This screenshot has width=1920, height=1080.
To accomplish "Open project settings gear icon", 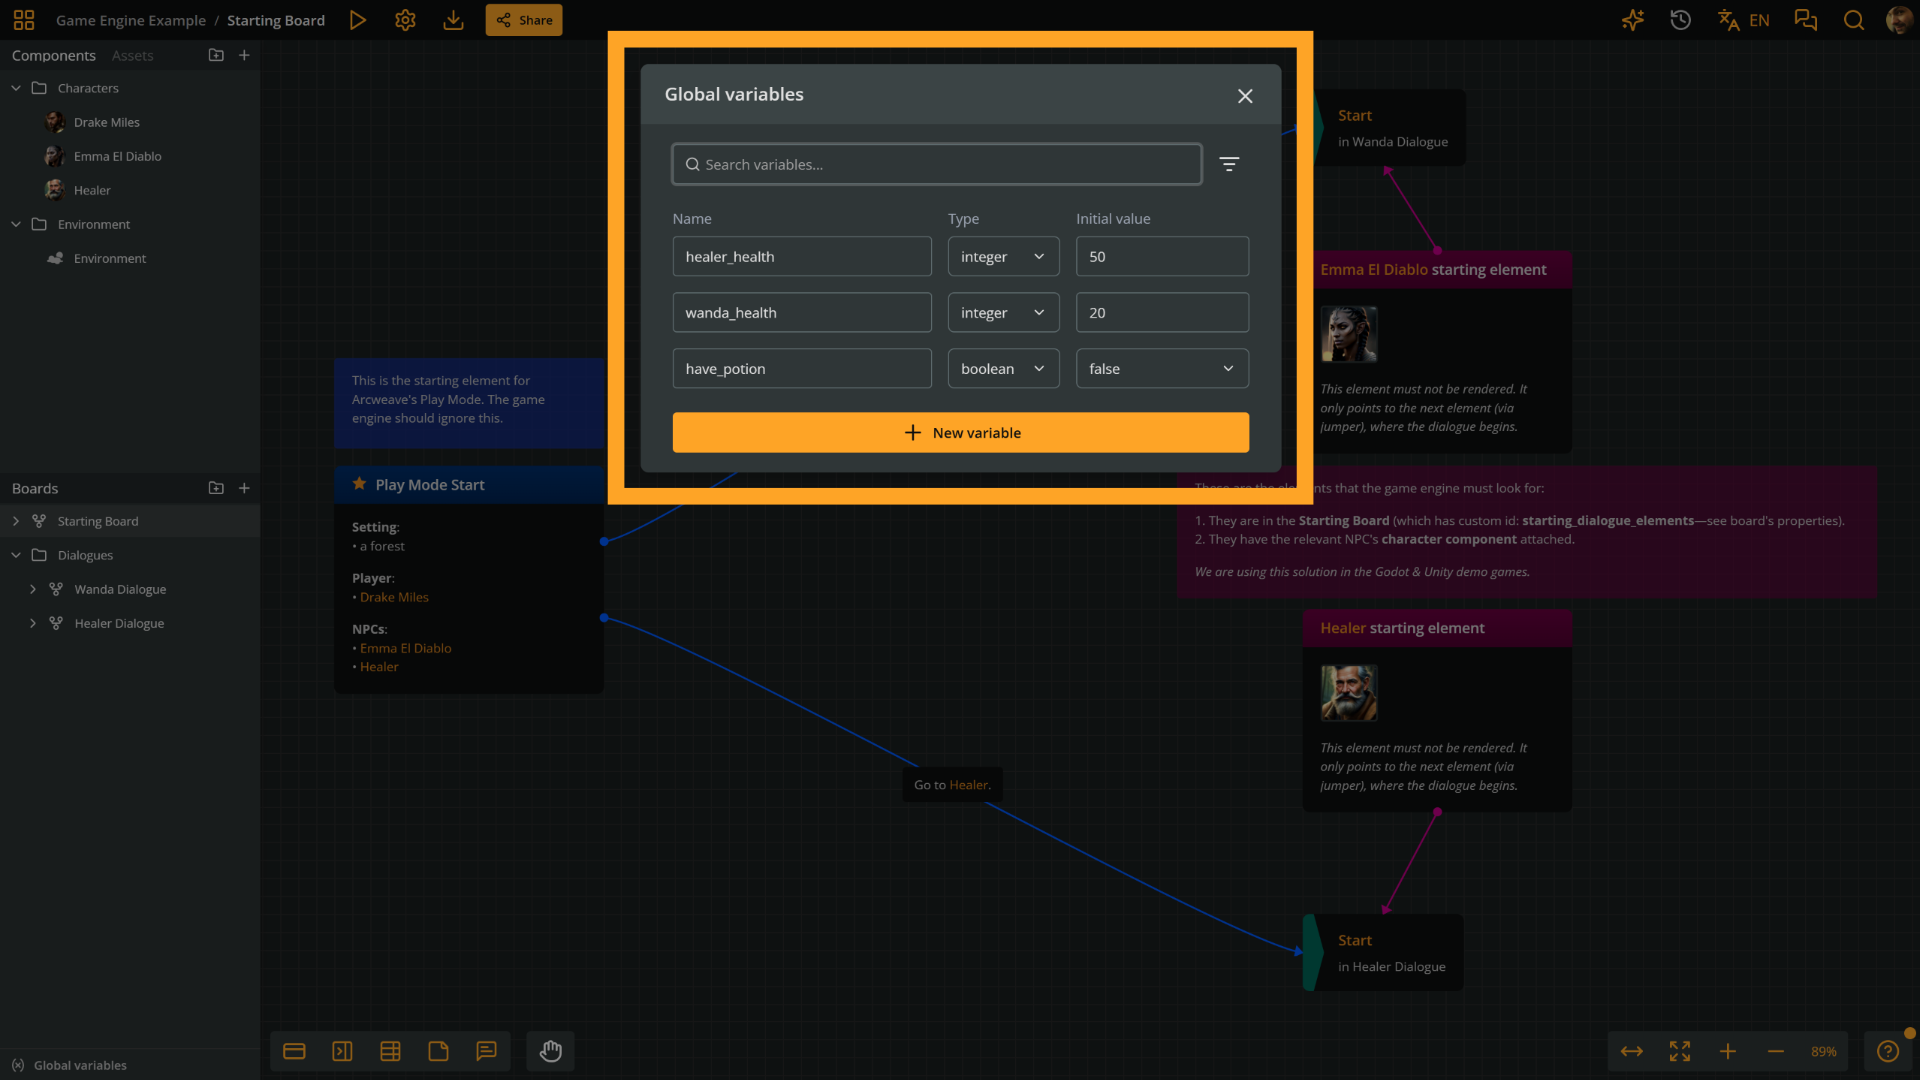I will coord(405,20).
